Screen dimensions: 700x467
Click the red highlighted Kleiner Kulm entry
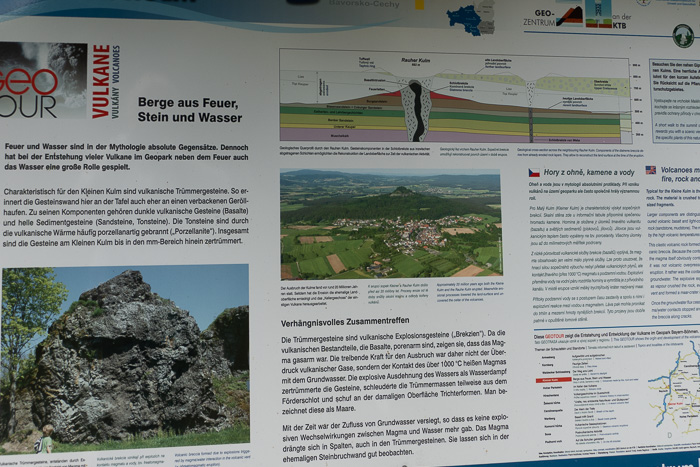point(553,380)
